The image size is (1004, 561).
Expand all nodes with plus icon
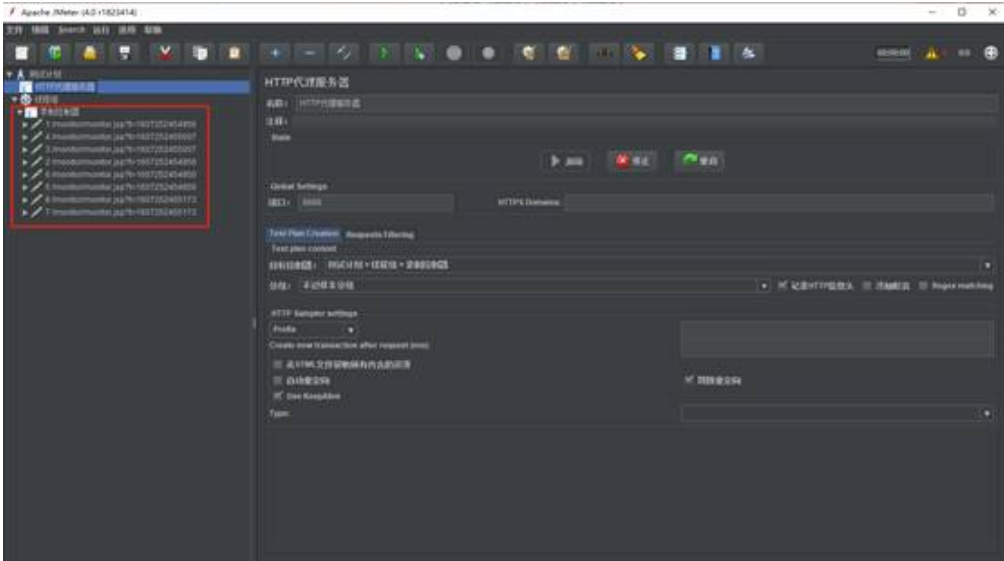275,53
